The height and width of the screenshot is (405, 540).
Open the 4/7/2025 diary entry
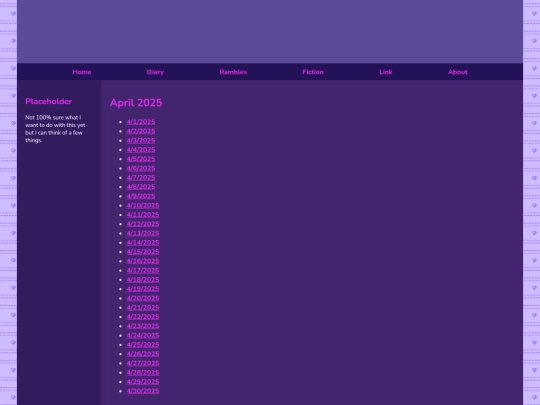pos(141,178)
